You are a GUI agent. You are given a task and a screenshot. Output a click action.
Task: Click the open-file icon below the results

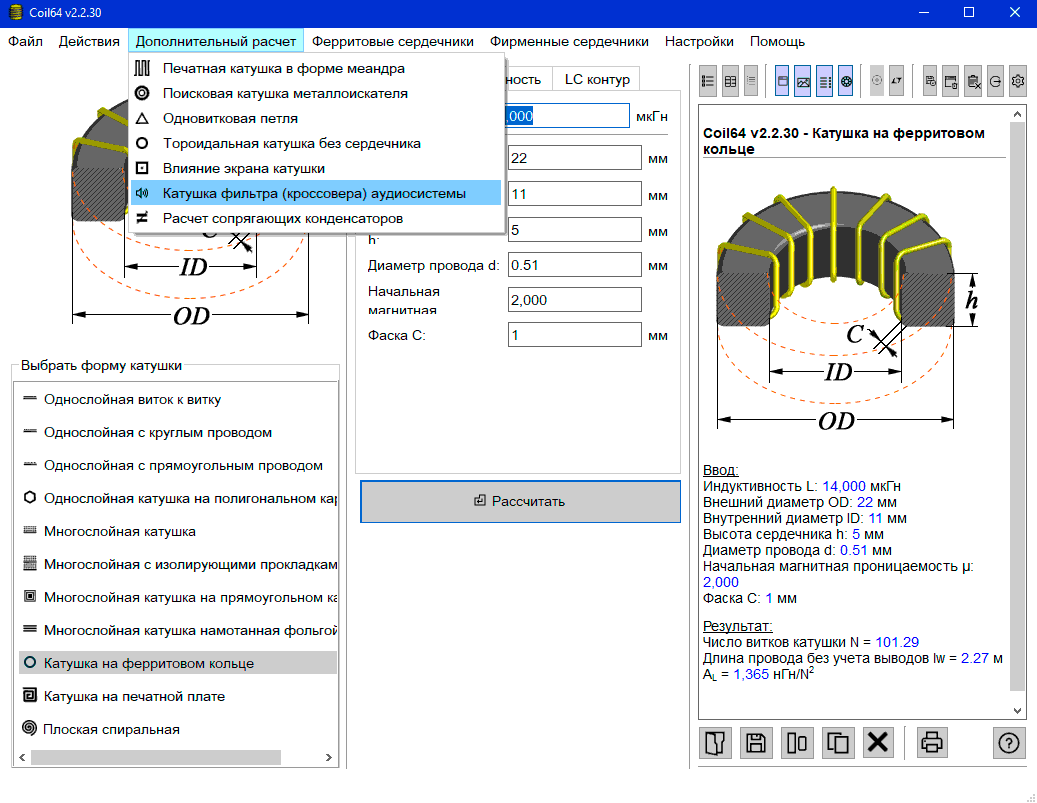point(715,743)
